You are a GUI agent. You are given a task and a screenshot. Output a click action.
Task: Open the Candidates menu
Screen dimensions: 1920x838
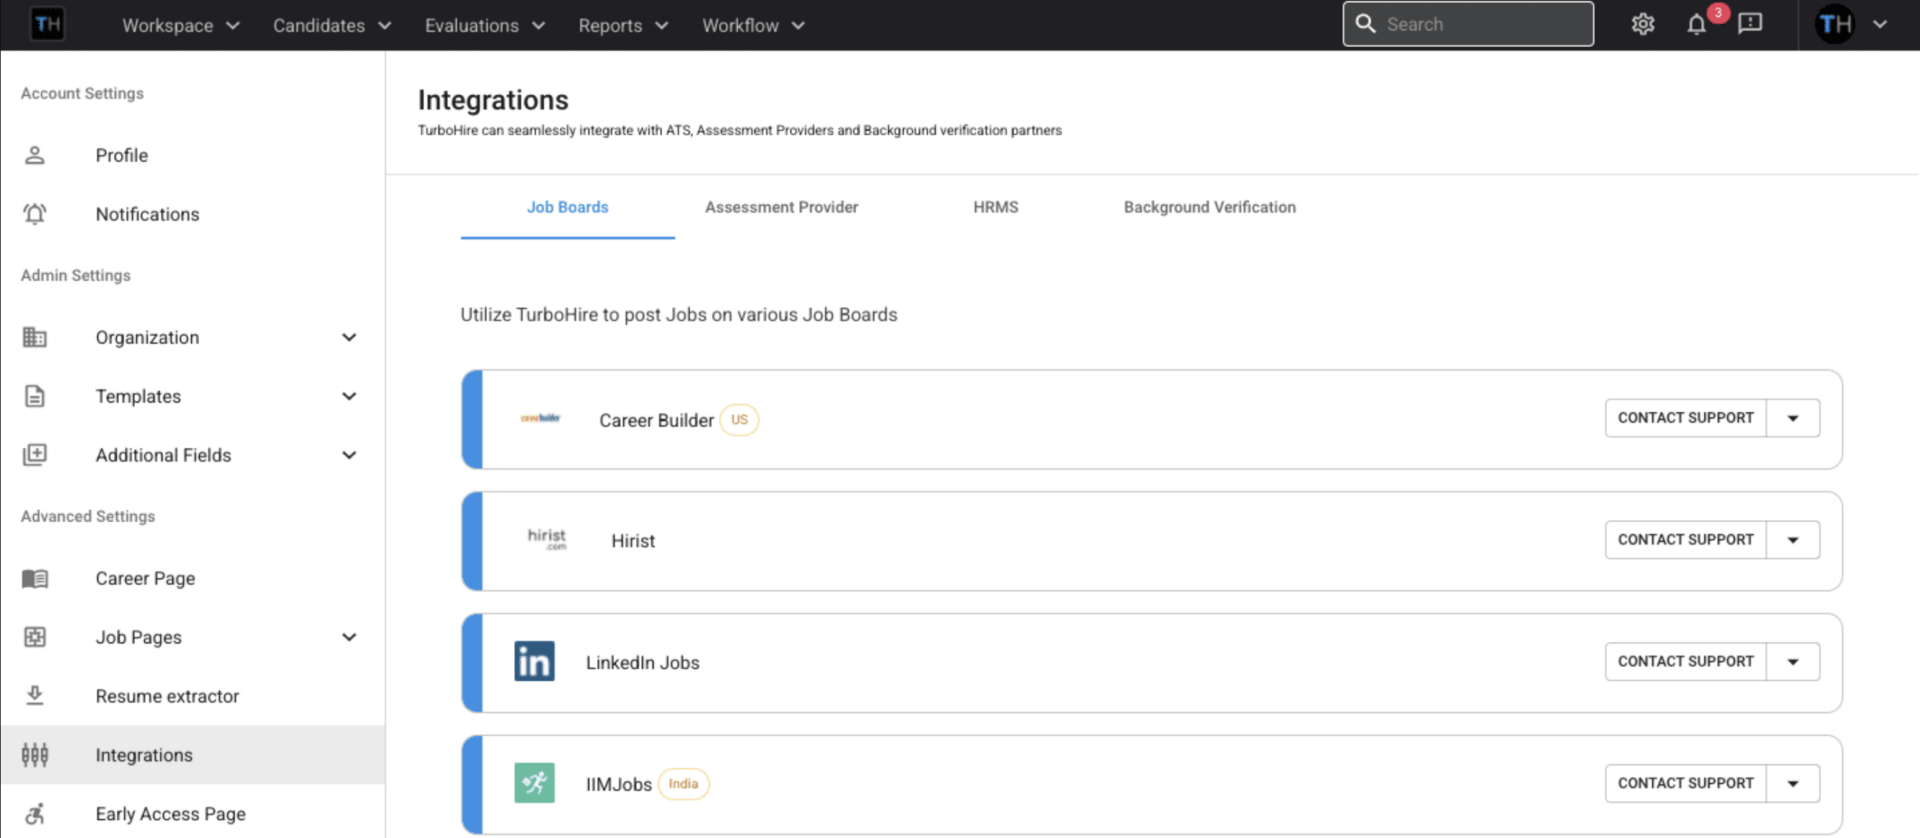(331, 25)
